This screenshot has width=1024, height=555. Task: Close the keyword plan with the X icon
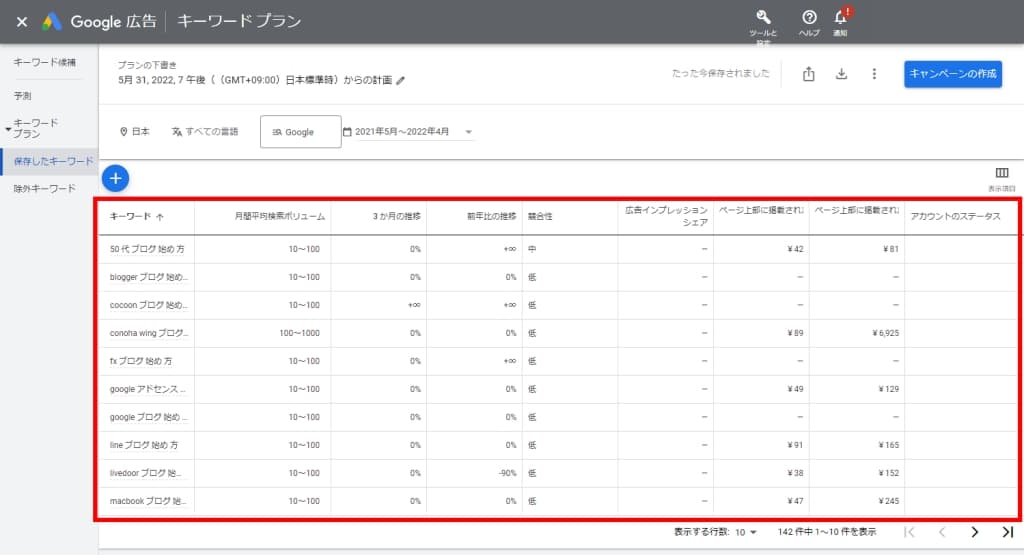tap(22, 22)
